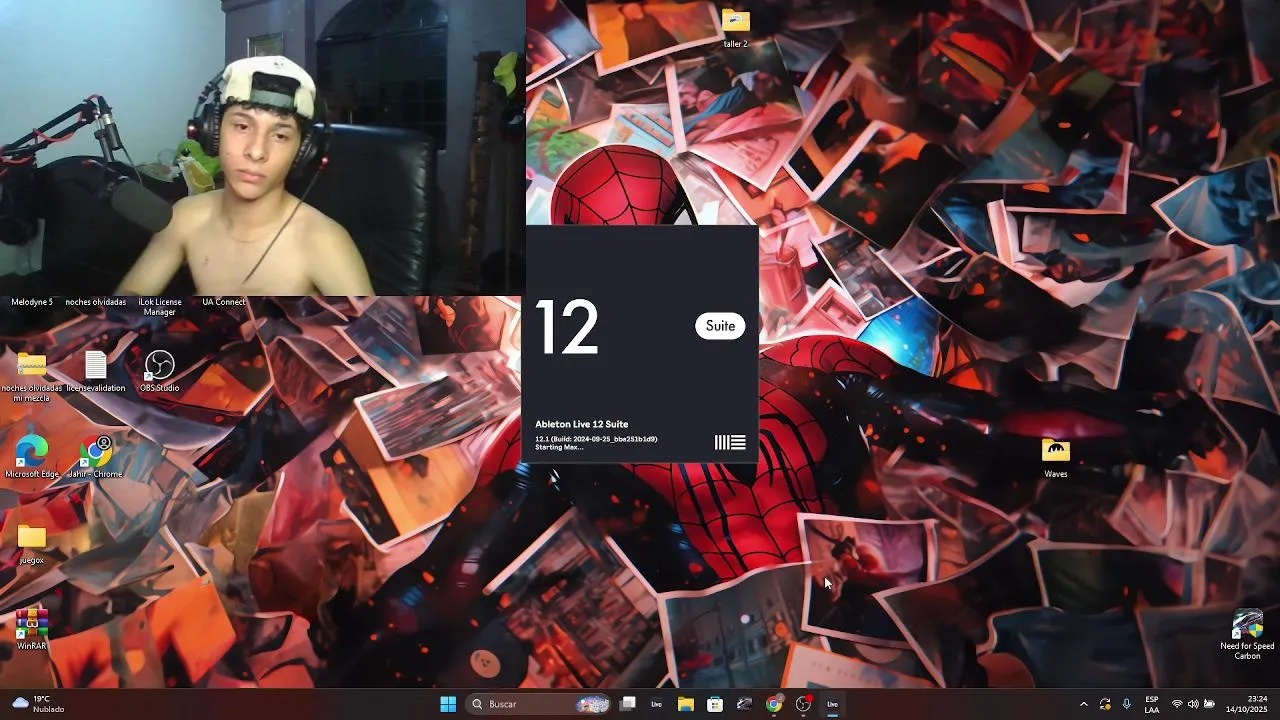Open the juegox desktop folder

[x=32, y=544]
